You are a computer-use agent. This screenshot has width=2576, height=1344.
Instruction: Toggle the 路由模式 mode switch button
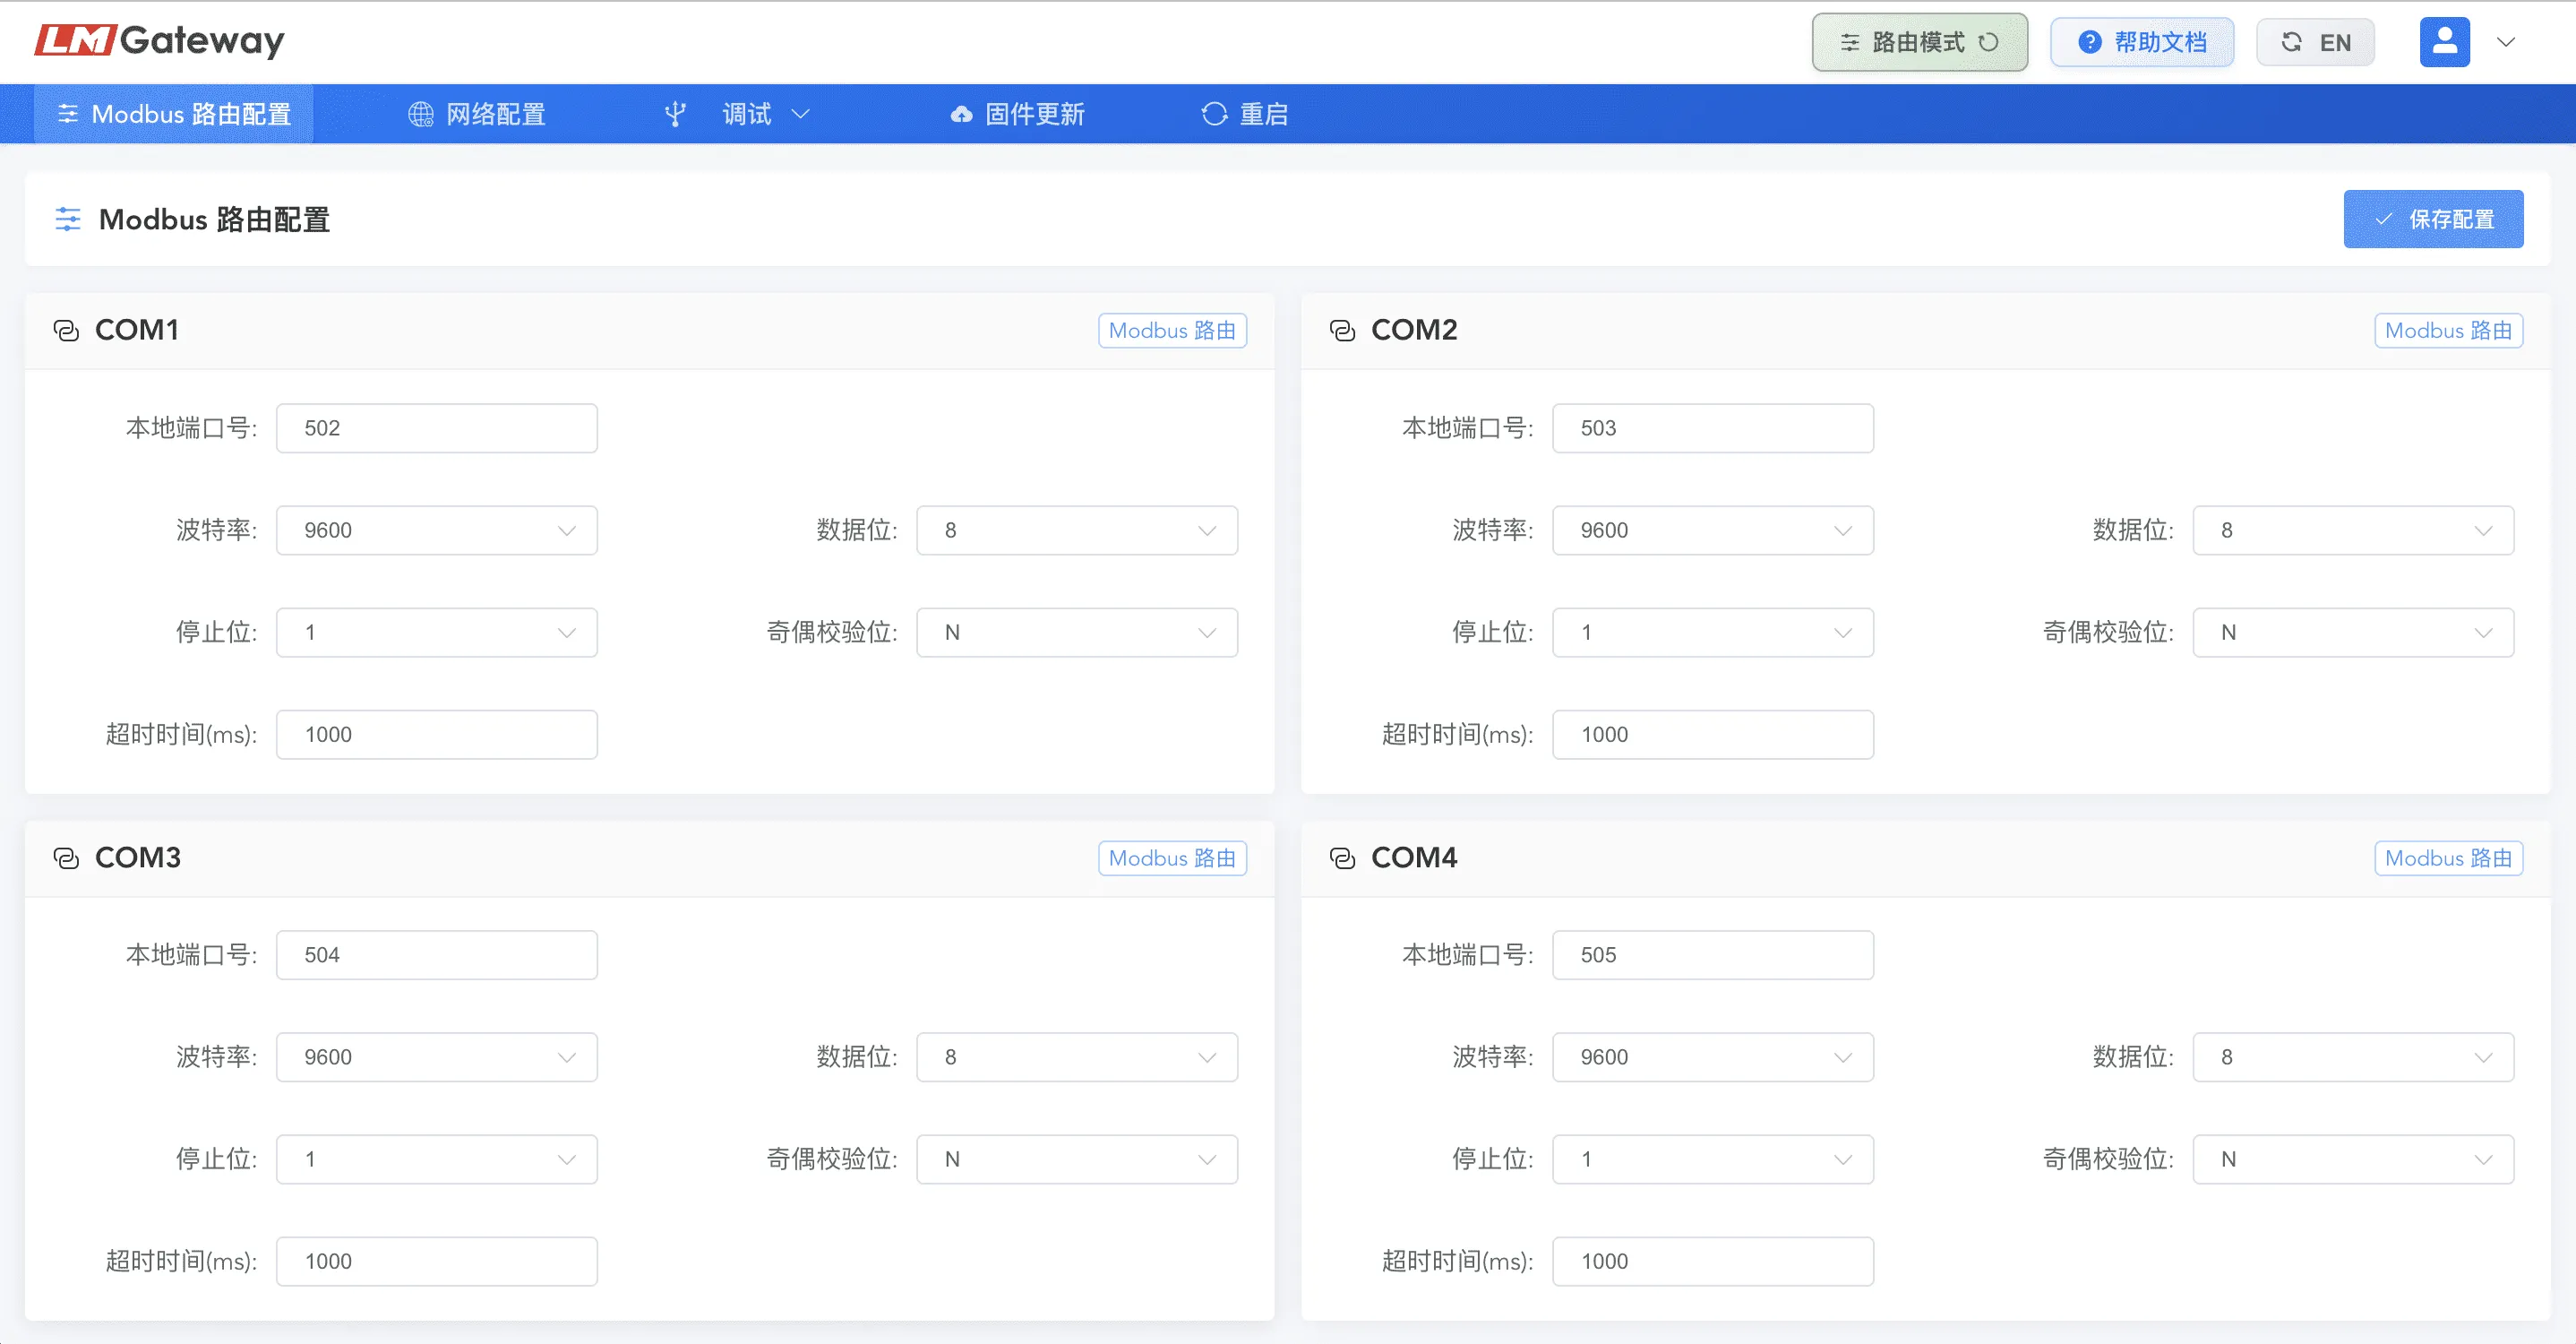(x=1919, y=42)
